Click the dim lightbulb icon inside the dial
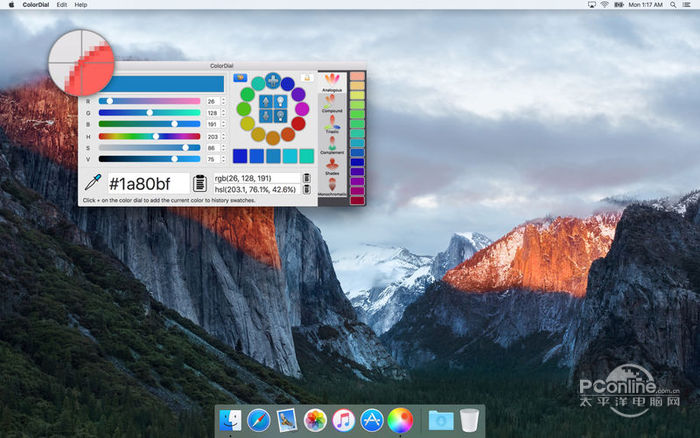The image size is (700, 438). [x=280, y=116]
